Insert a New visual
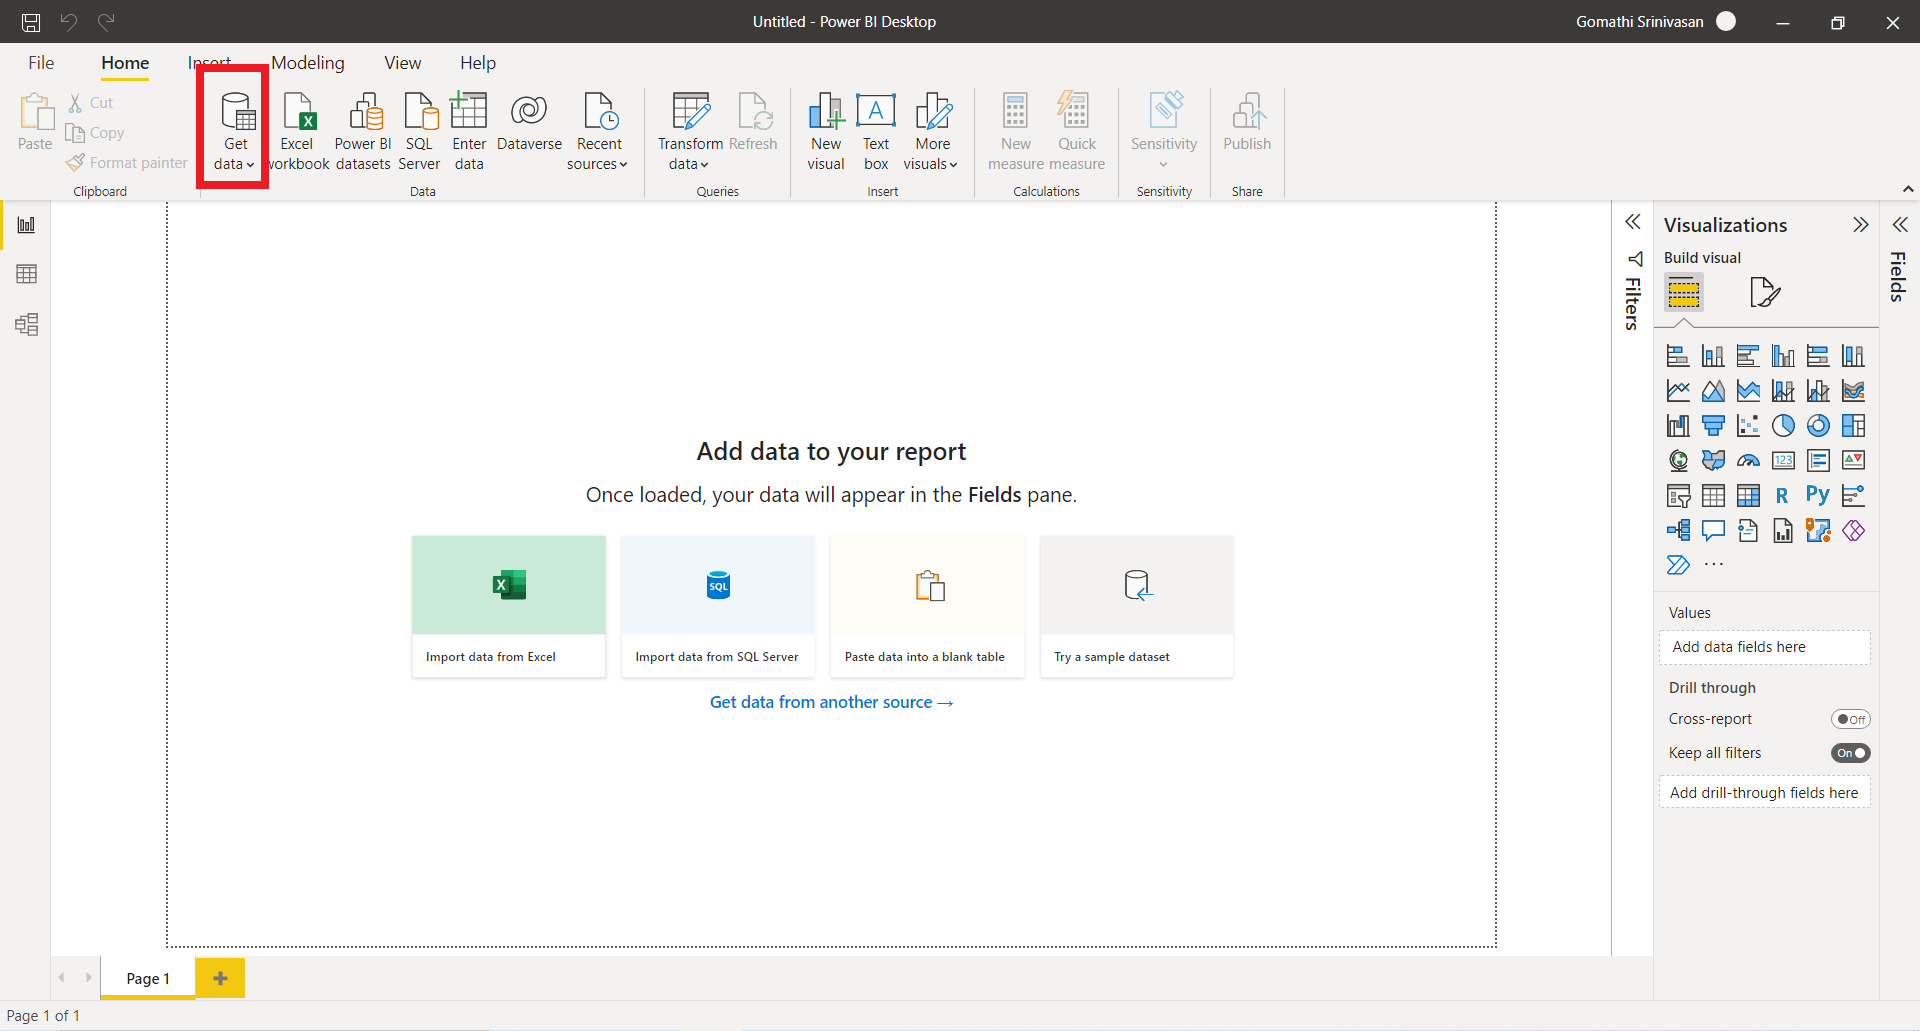Viewport: 1922px width, 1031px height. pyautogui.click(x=826, y=130)
